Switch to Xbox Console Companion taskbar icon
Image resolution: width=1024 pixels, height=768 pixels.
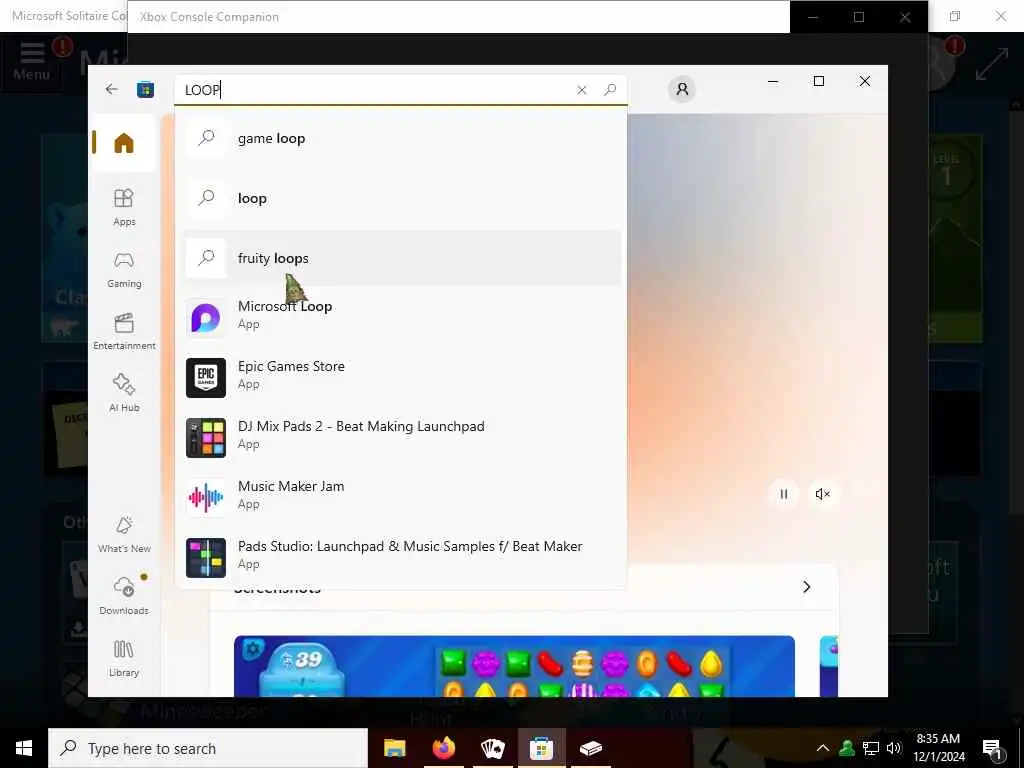pyautogui.click(x=590, y=748)
